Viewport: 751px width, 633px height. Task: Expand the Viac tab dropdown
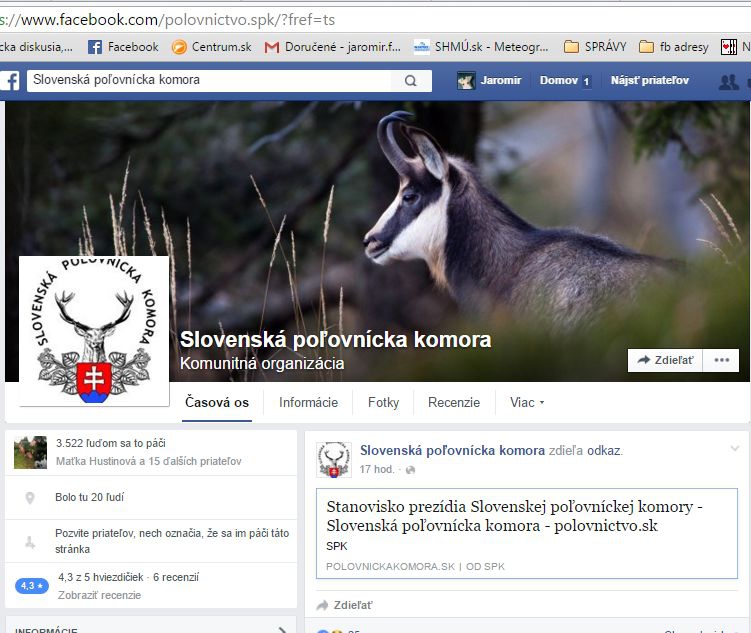(x=527, y=402)
